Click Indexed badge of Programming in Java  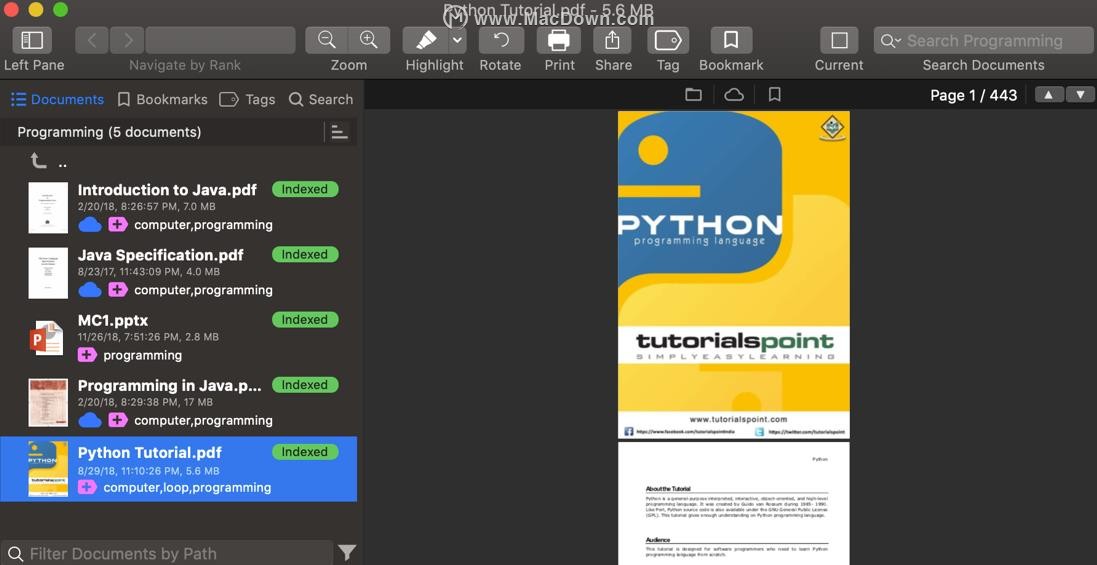click(305, 385)
